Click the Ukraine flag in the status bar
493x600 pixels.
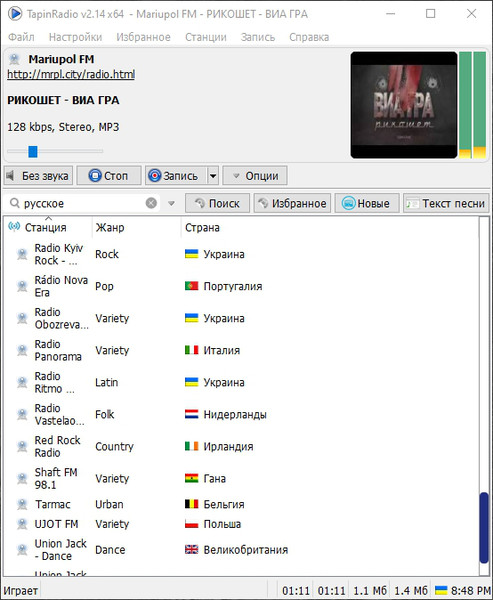[441, 590]
